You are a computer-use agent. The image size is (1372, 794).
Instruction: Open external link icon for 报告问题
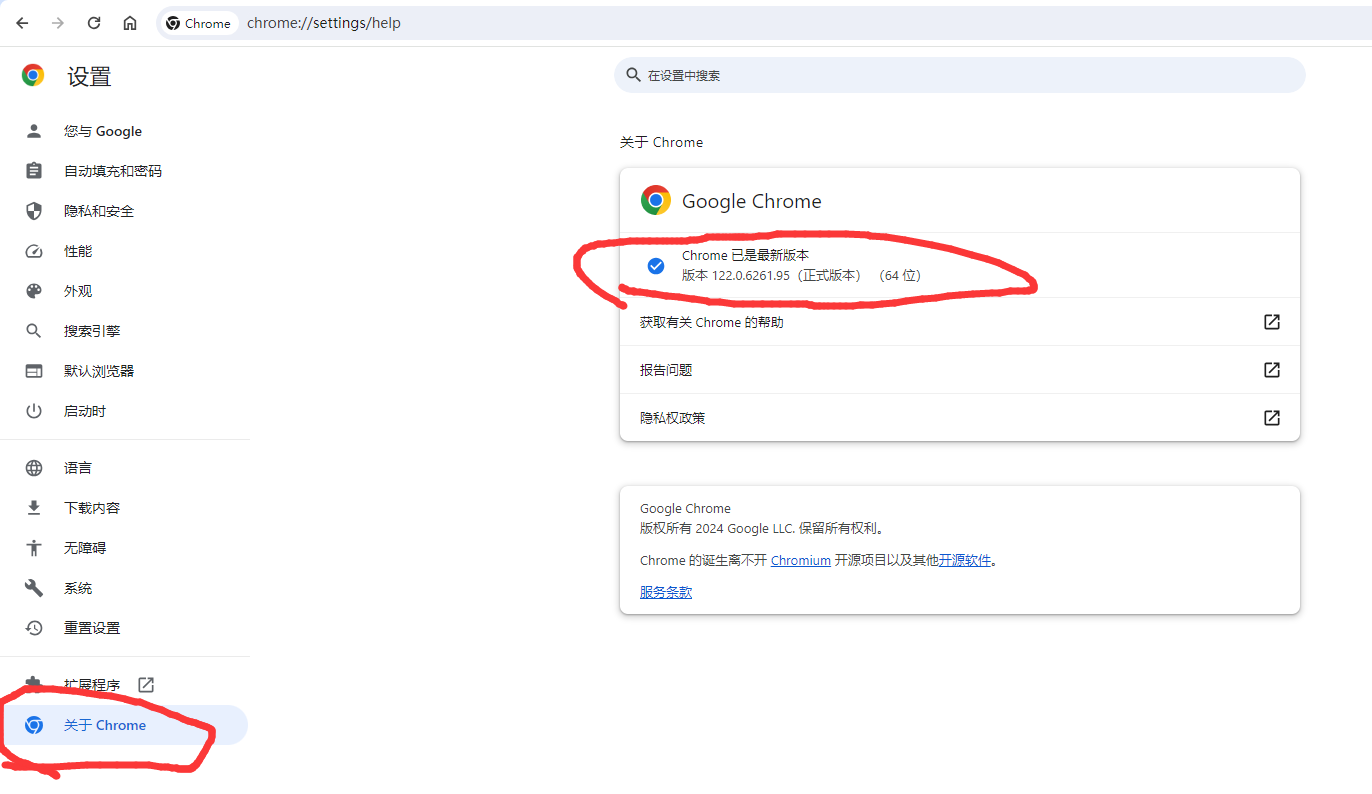(1272, 370)
